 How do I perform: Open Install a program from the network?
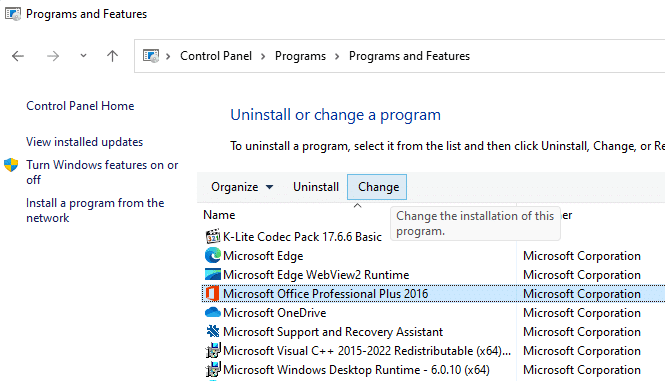[95, 210]
